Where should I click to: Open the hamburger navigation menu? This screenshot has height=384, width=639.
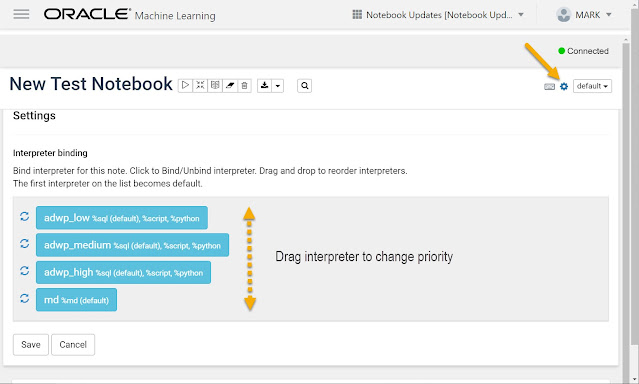21,14
